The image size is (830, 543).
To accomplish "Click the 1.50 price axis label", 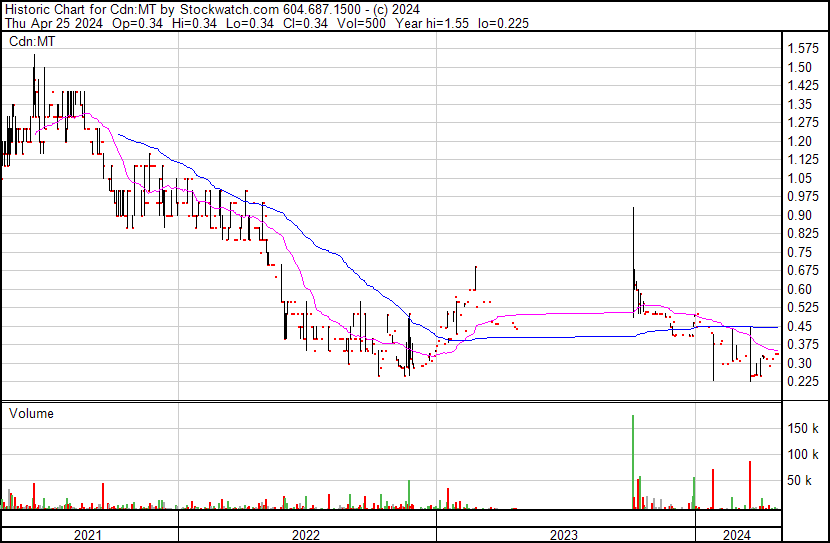I will click(x=799, y=67).
